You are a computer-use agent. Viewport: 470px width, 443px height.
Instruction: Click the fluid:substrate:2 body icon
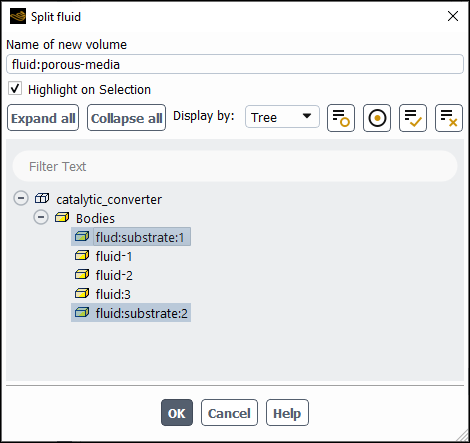tap(82, 313)
